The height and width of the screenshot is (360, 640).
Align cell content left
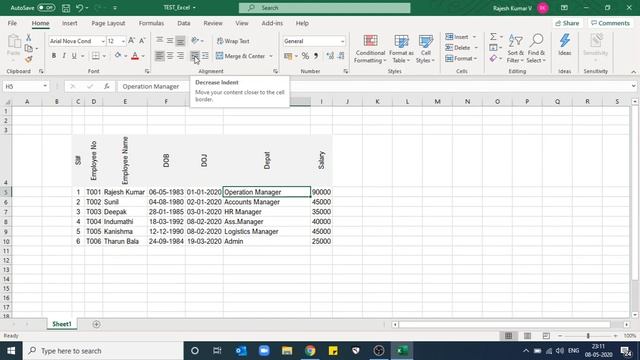[x=160, y=56]
